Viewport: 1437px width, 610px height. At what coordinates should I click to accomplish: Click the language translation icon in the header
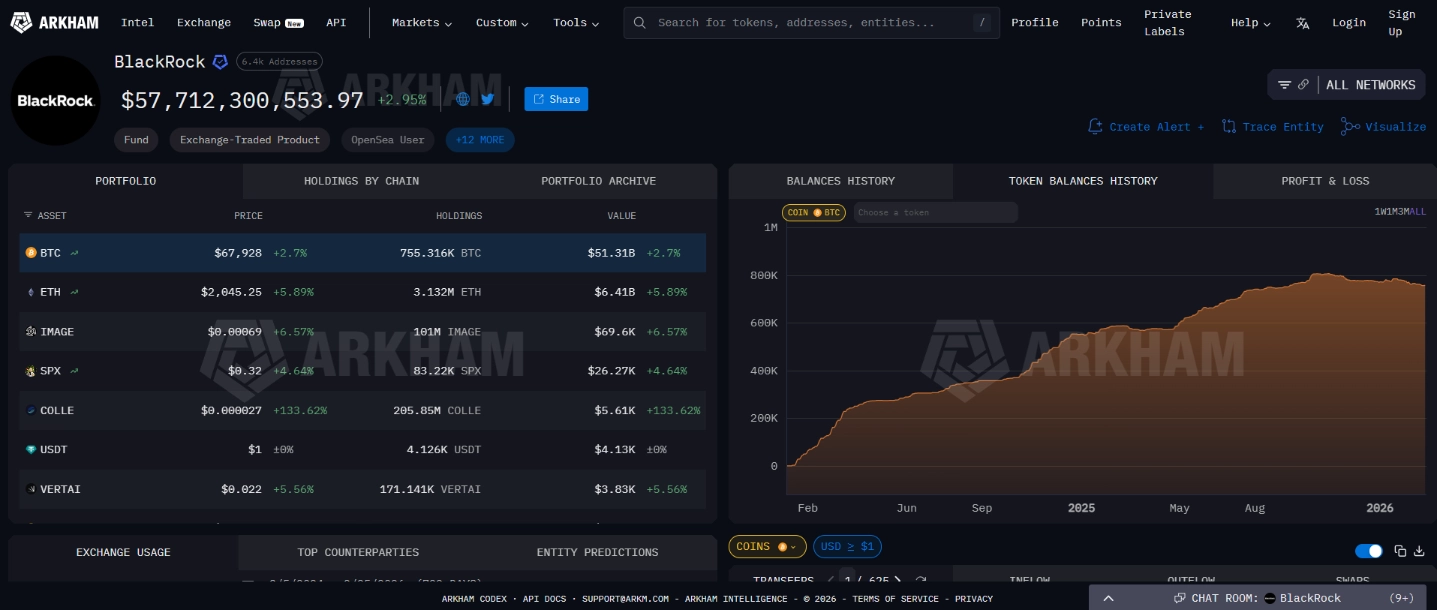pyautogui.click(x=1302, y=22)
